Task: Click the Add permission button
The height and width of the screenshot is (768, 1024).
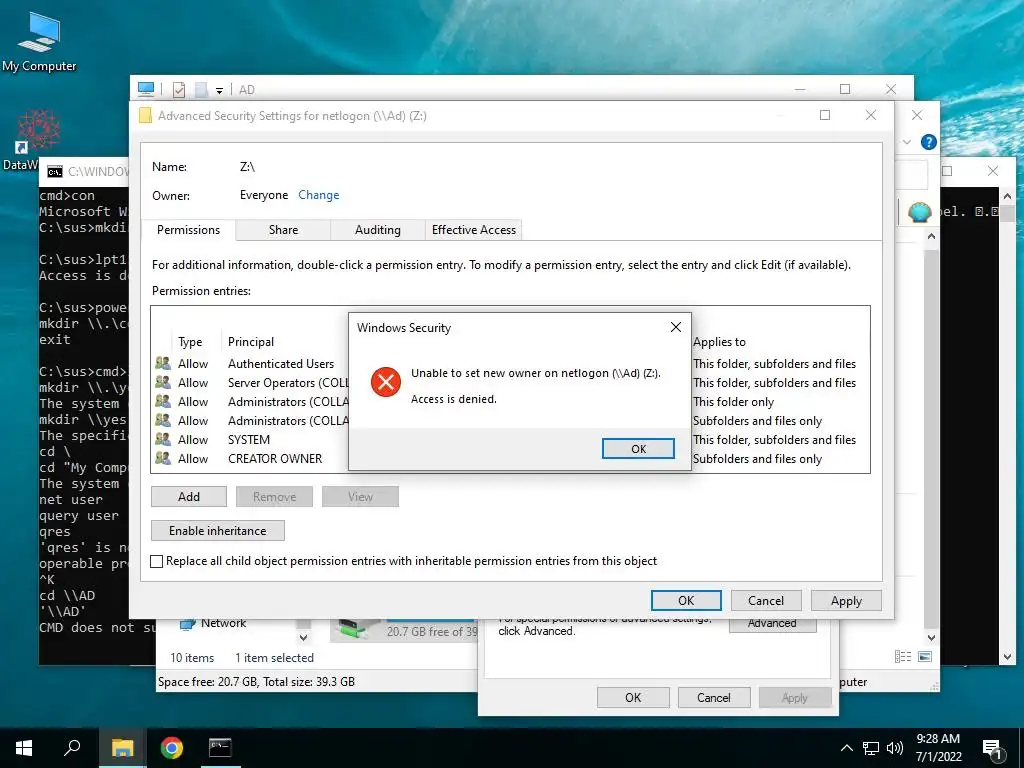Action: [189, 496]
